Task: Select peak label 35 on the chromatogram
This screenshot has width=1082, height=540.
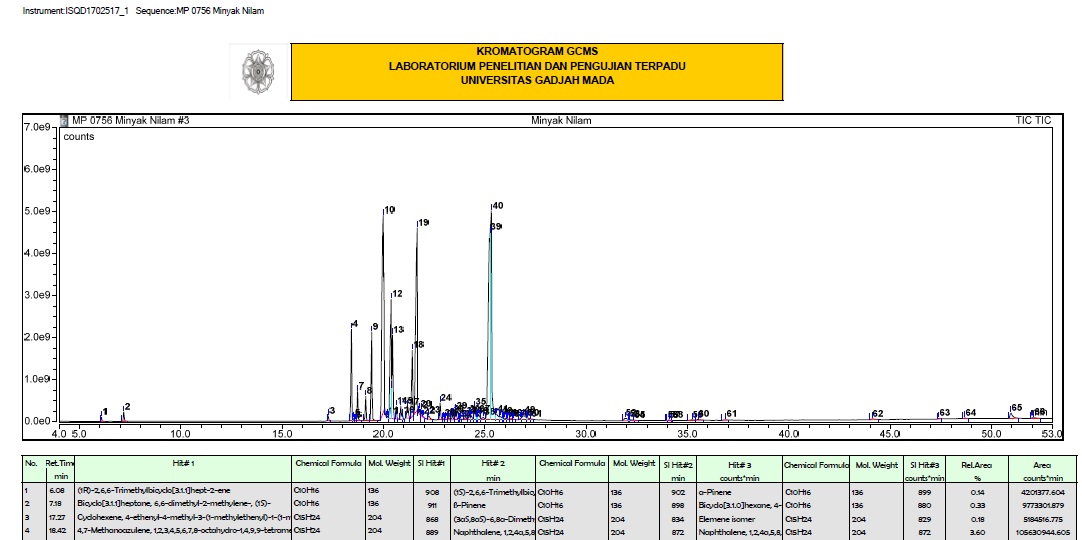Action: coord(481,401)
